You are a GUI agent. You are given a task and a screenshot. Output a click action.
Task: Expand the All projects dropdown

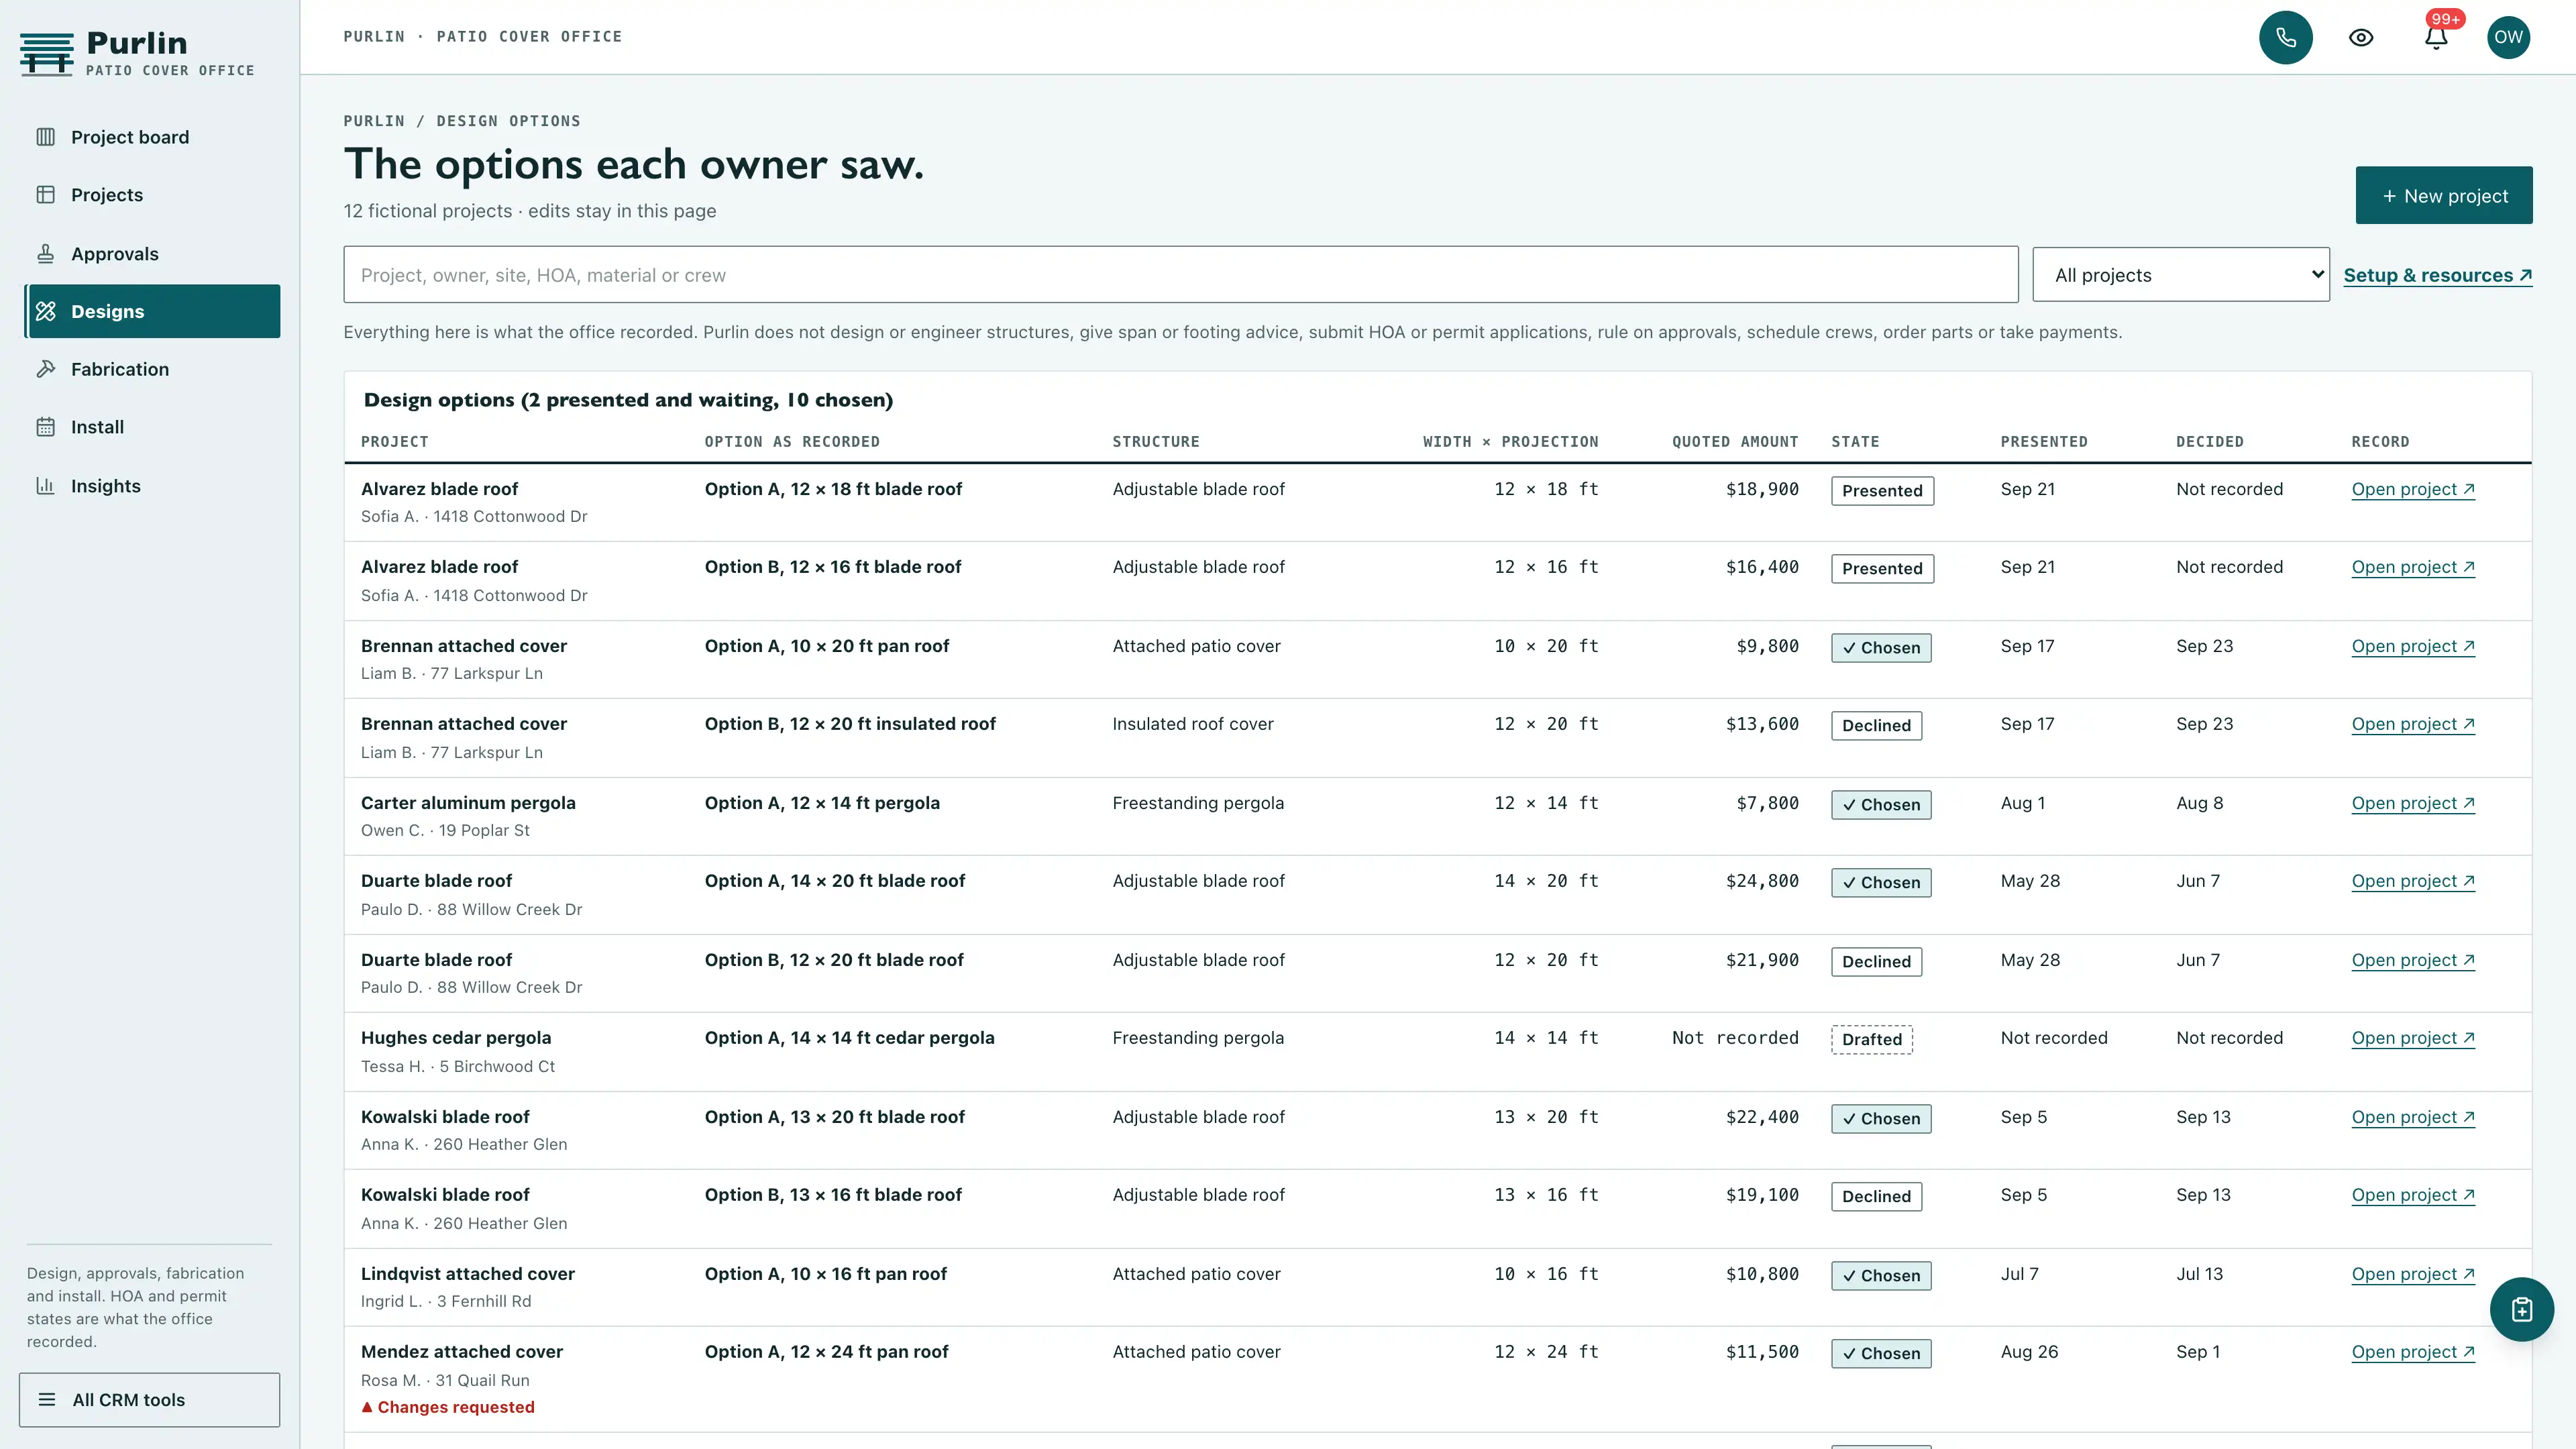[x=2181, y=274]
